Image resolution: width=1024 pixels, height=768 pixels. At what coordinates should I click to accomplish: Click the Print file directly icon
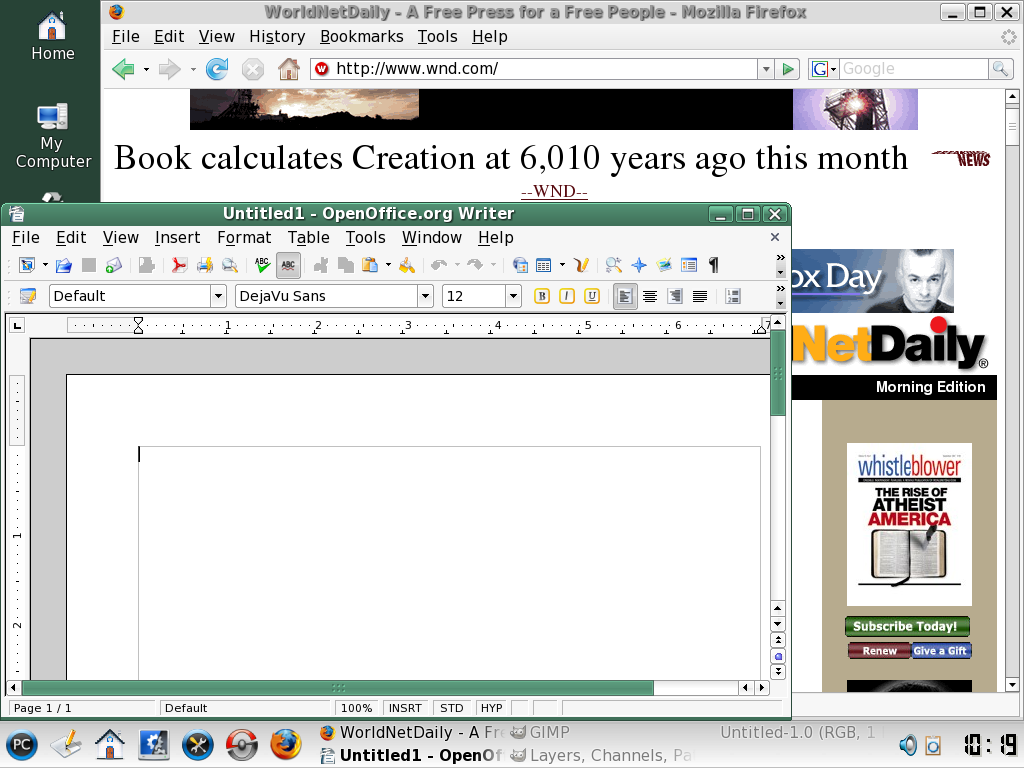[x=204, y=265]
